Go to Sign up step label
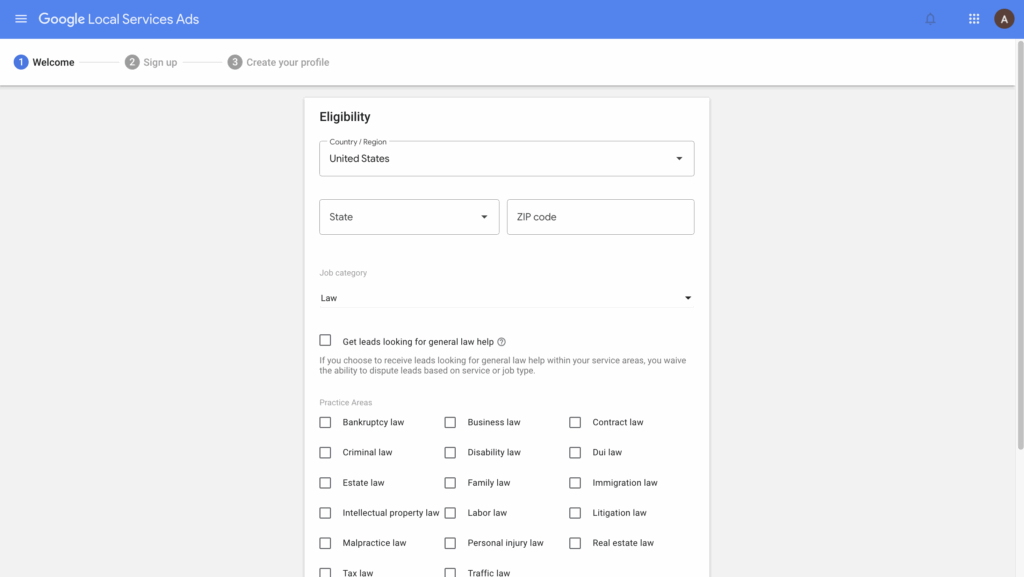Screen dimensions: 1024x577 (x=160, y=62)
